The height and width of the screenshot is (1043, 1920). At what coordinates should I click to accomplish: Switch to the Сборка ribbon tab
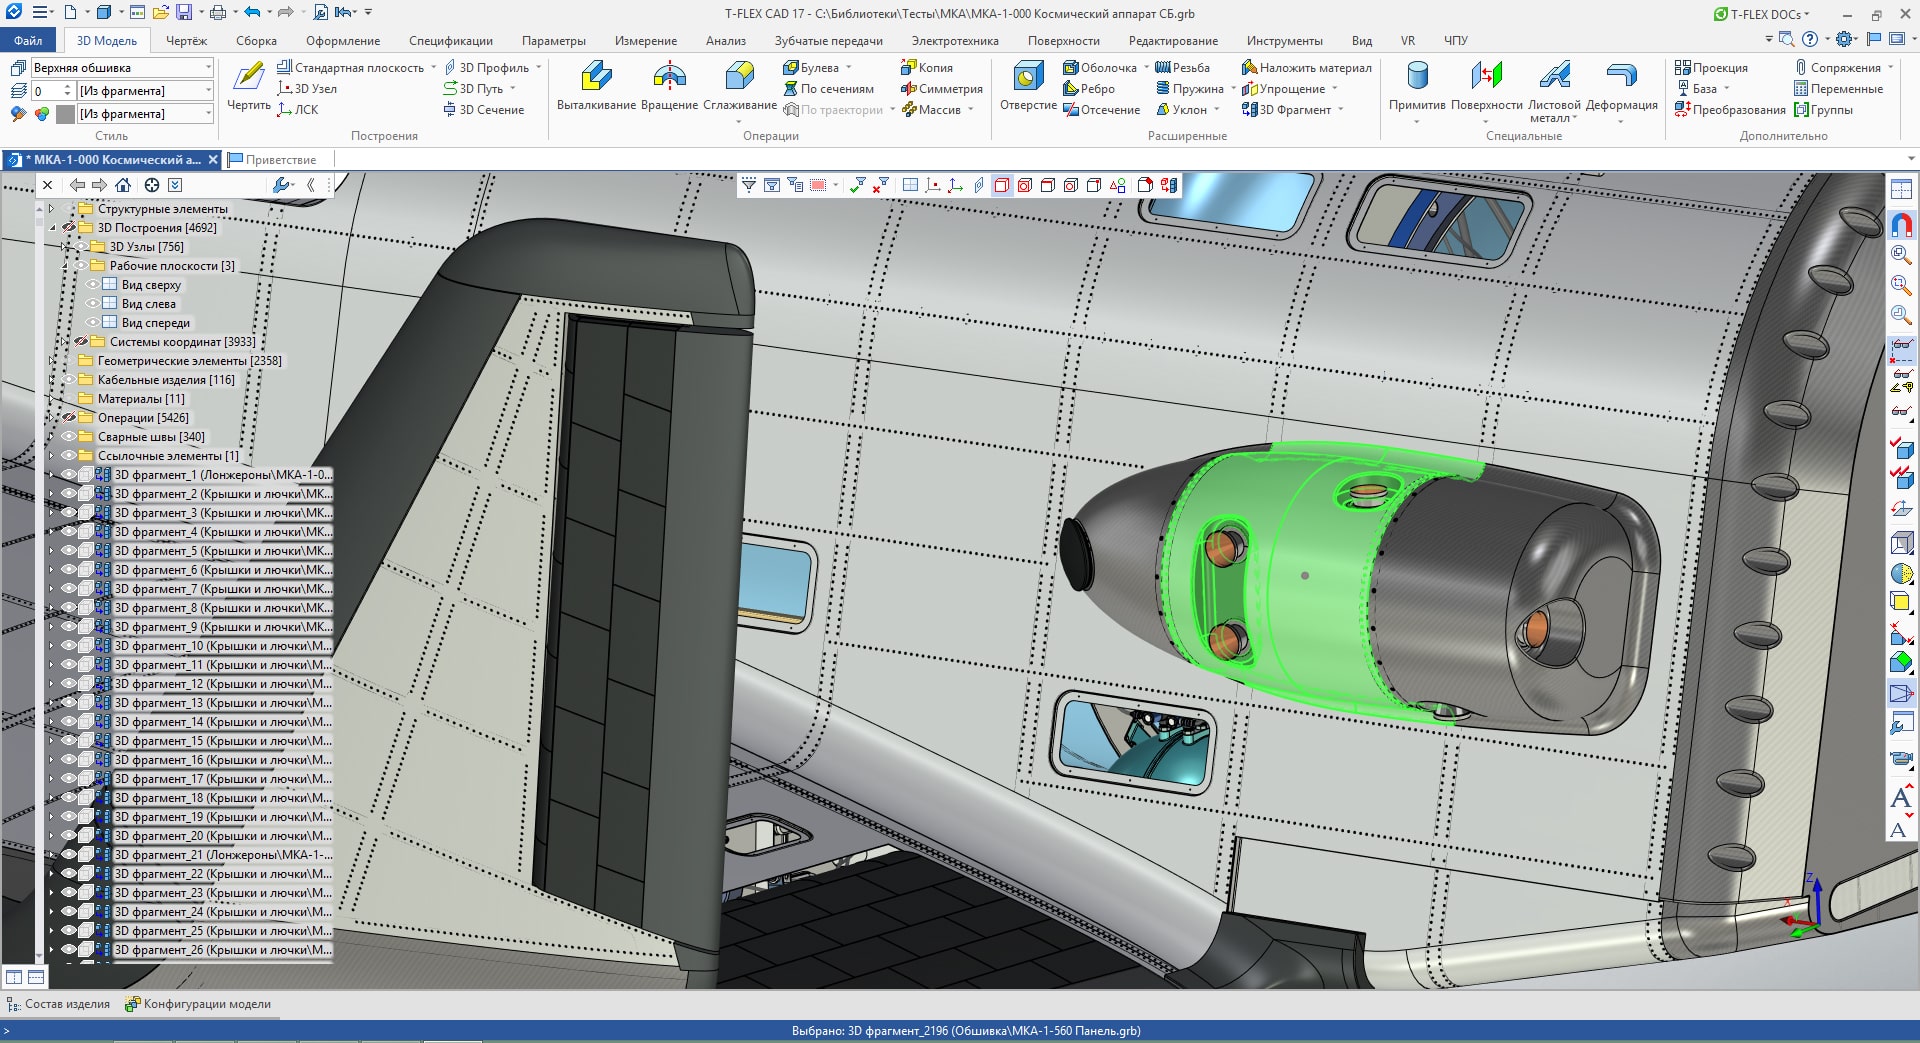(256, 40)
